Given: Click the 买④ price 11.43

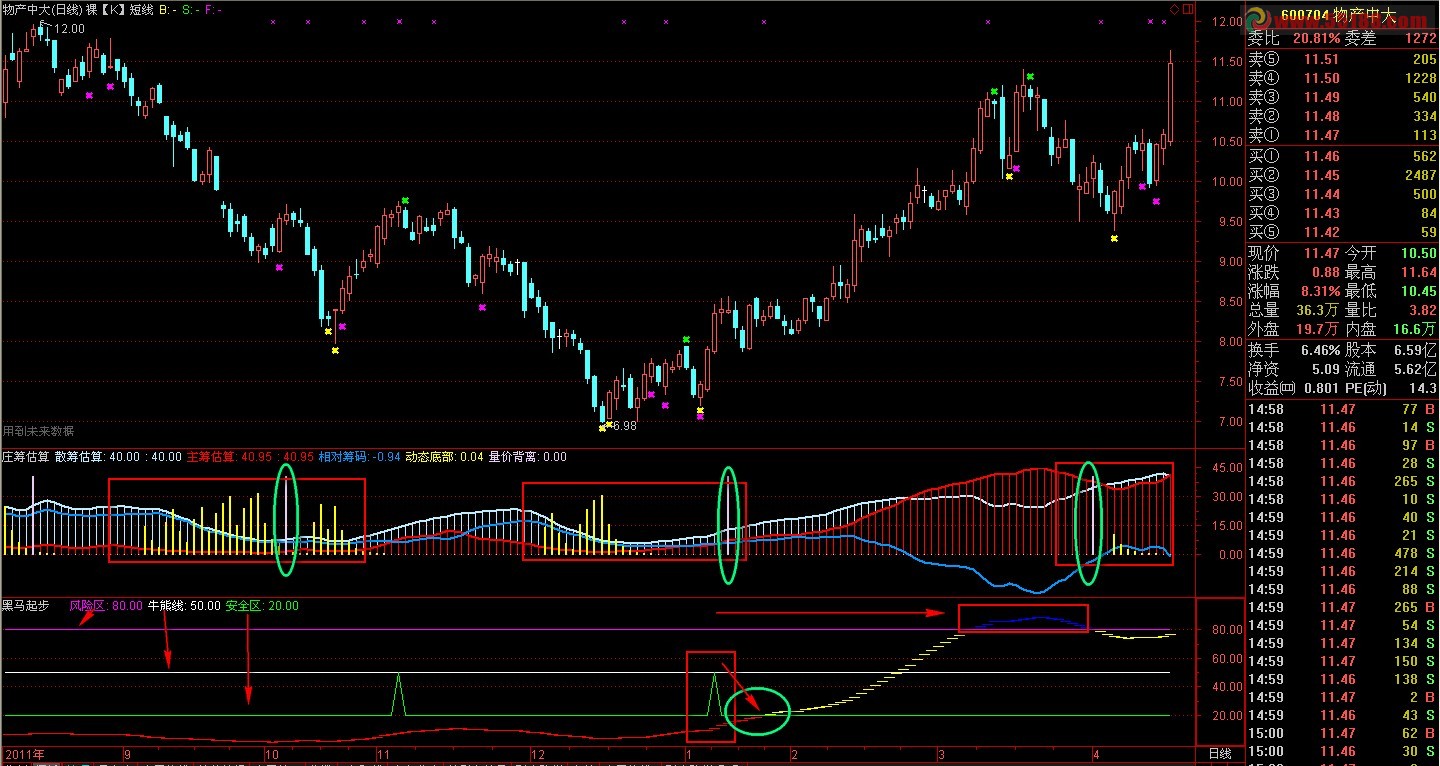Looking at the screenshot, I should pyautogui.click(x=1321, y=213).
